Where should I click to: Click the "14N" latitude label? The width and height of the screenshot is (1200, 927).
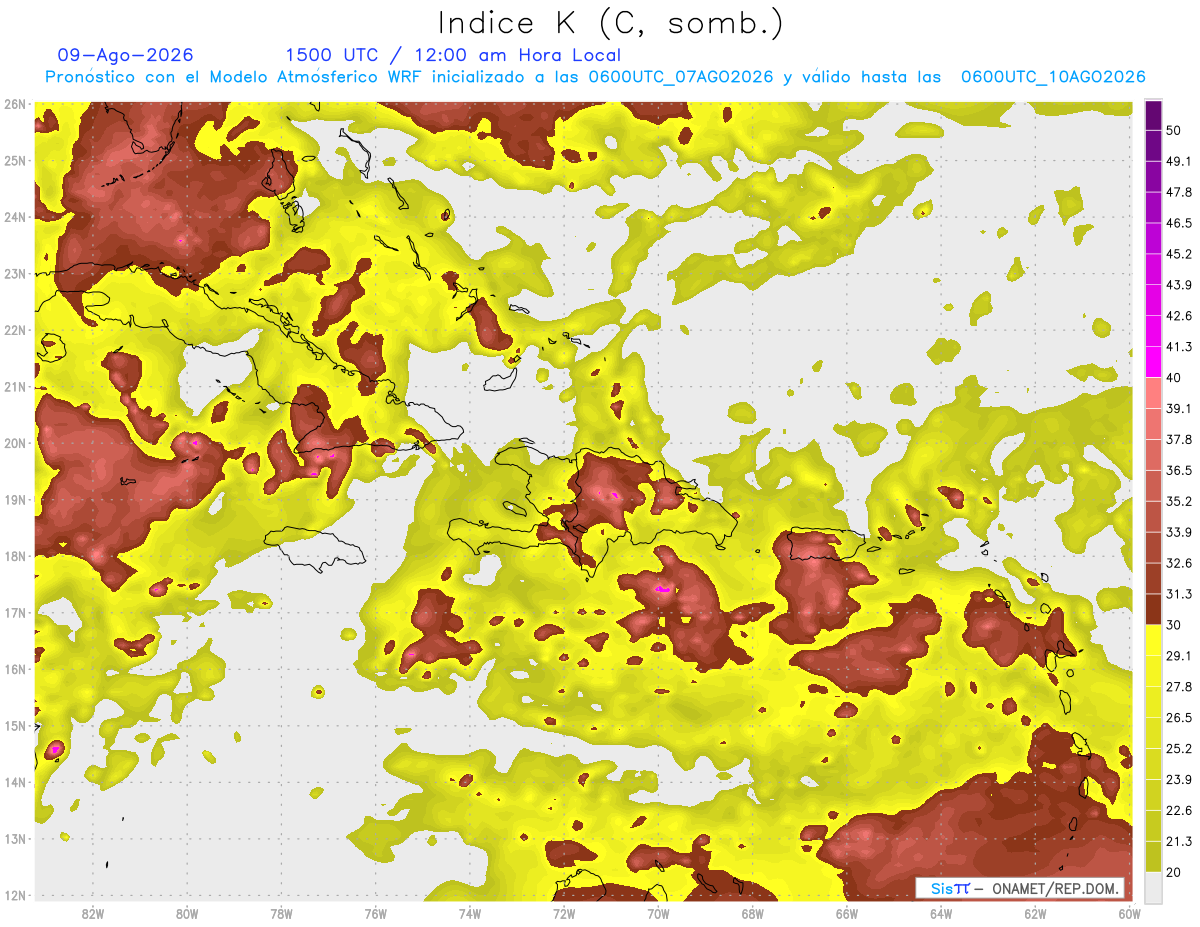click(x=15, y=782)
